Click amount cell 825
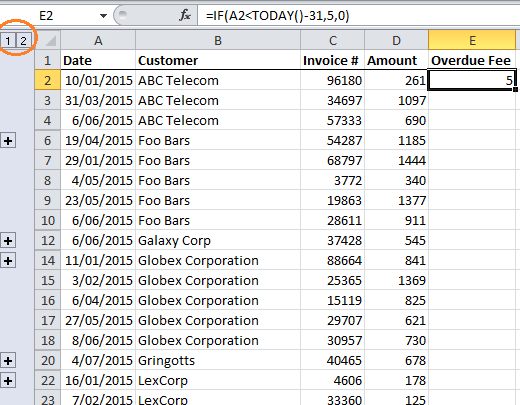Image resolution: width=520 pixels, height=405 pixels. [396, 300]
